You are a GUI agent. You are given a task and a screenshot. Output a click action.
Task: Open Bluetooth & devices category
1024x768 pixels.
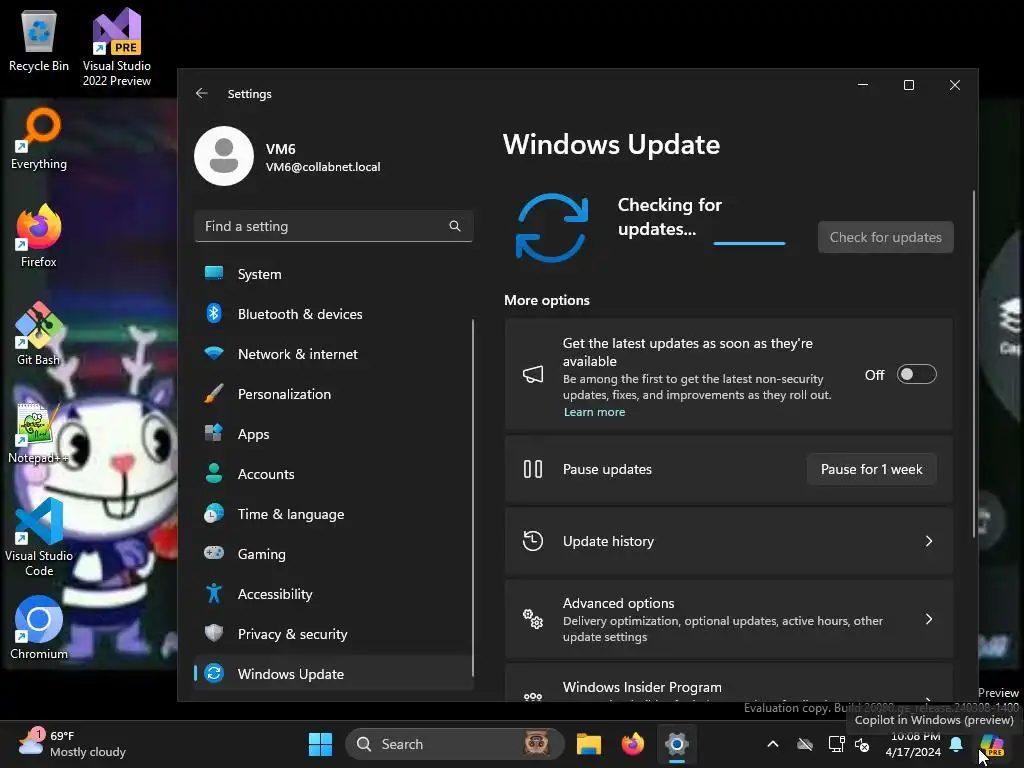pos(334,313)
